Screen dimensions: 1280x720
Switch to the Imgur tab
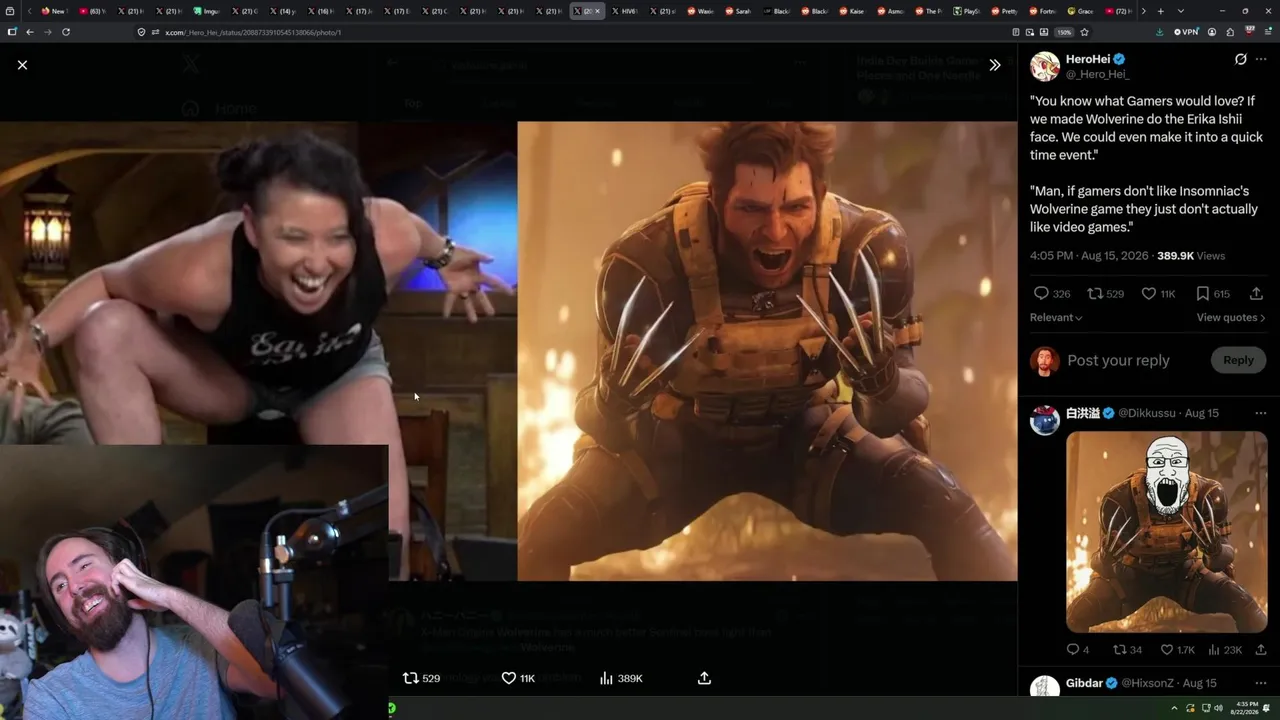tap(207, 11)
